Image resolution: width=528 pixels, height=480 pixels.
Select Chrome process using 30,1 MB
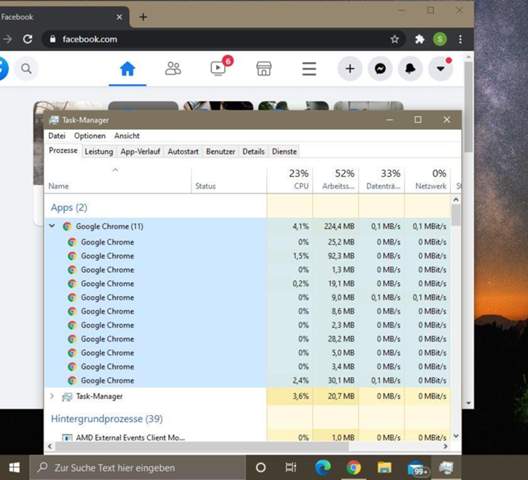coord(248,380)
